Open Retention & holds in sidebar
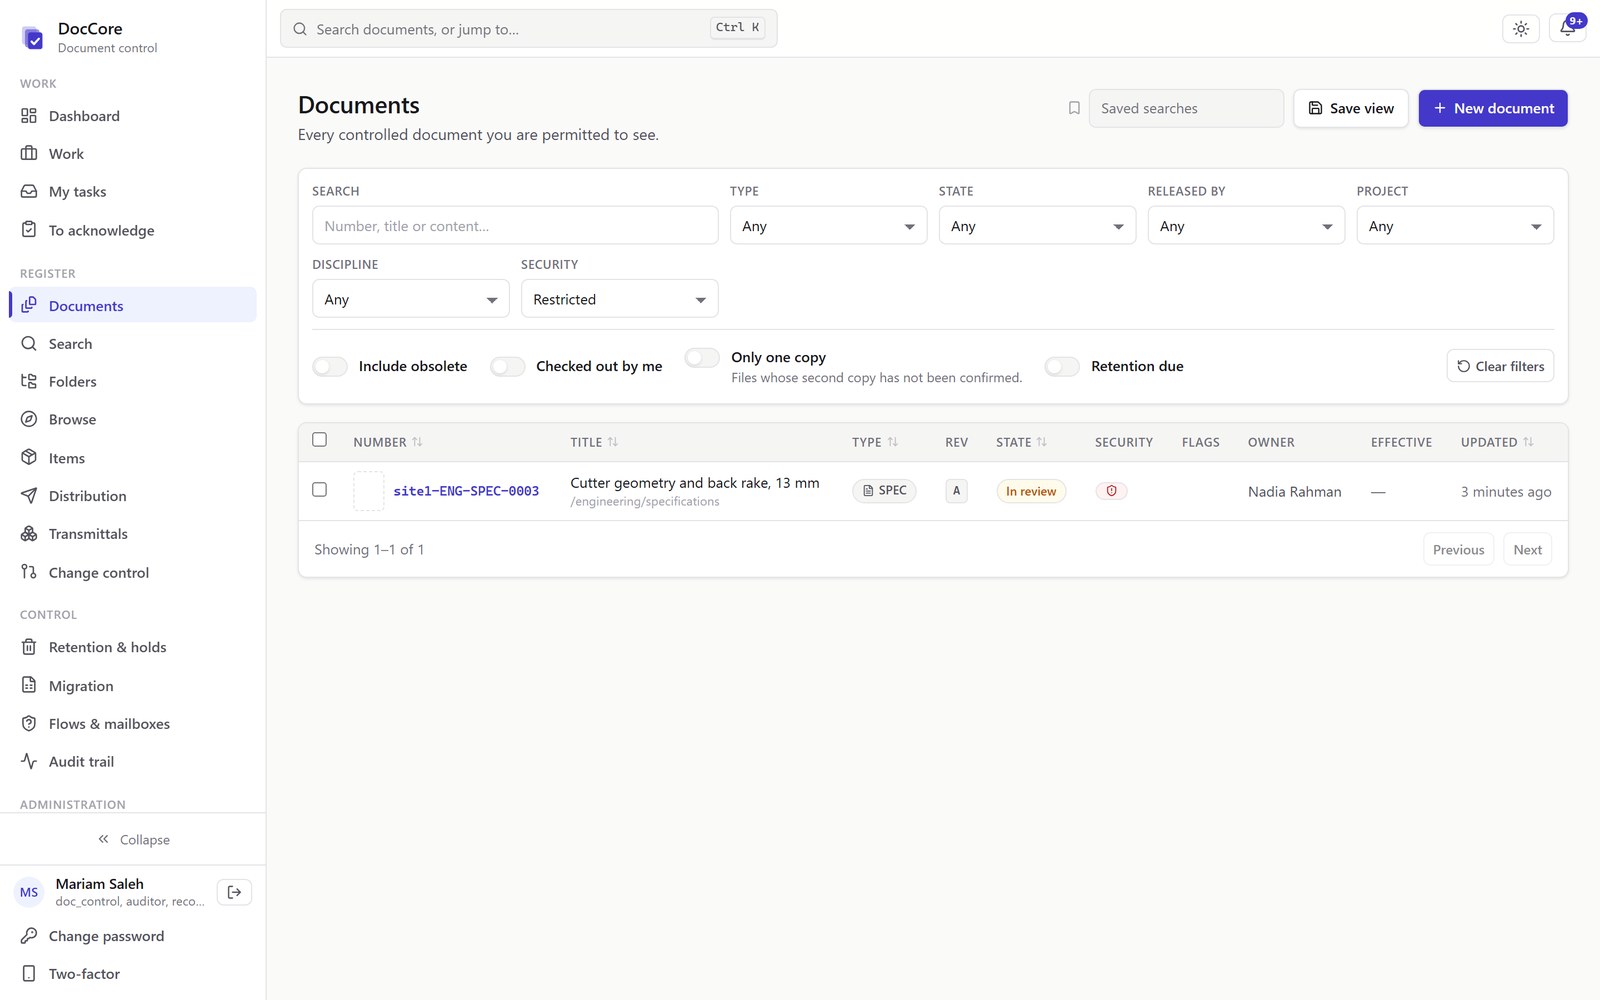This screenshot has height=1000, width=1600. (x=132, y=648)
